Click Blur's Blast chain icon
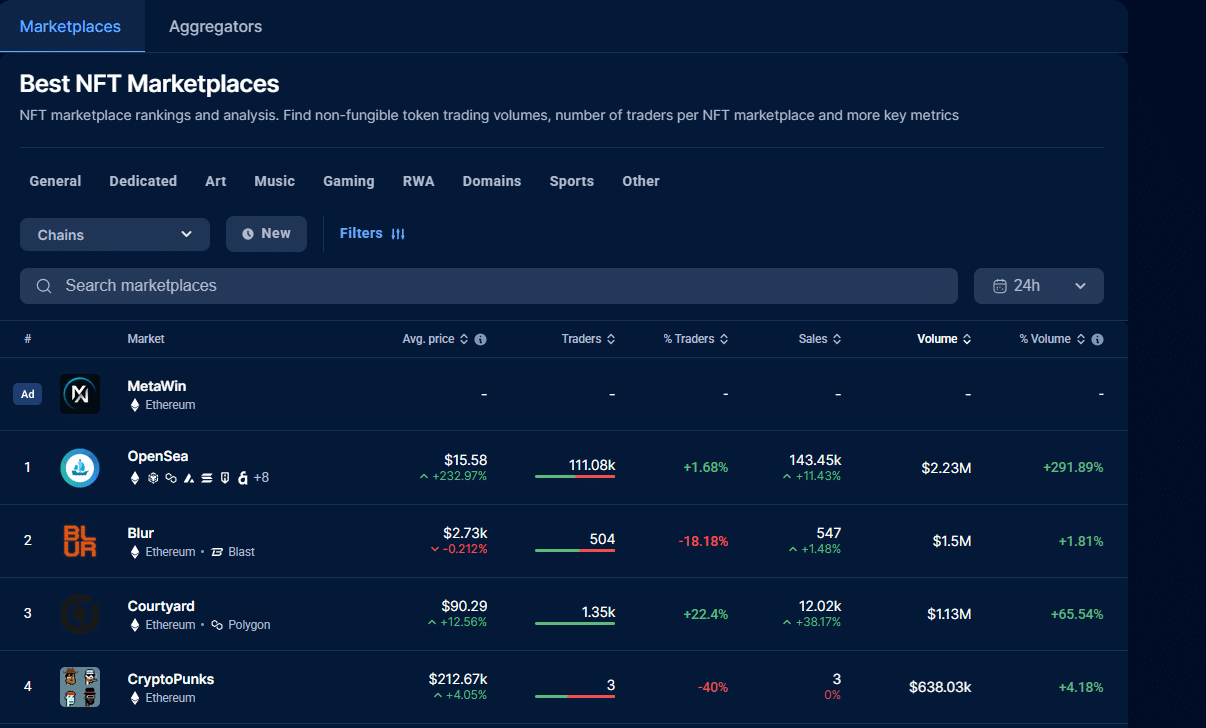Screen dimensions: 1206x728 point(217,551)
